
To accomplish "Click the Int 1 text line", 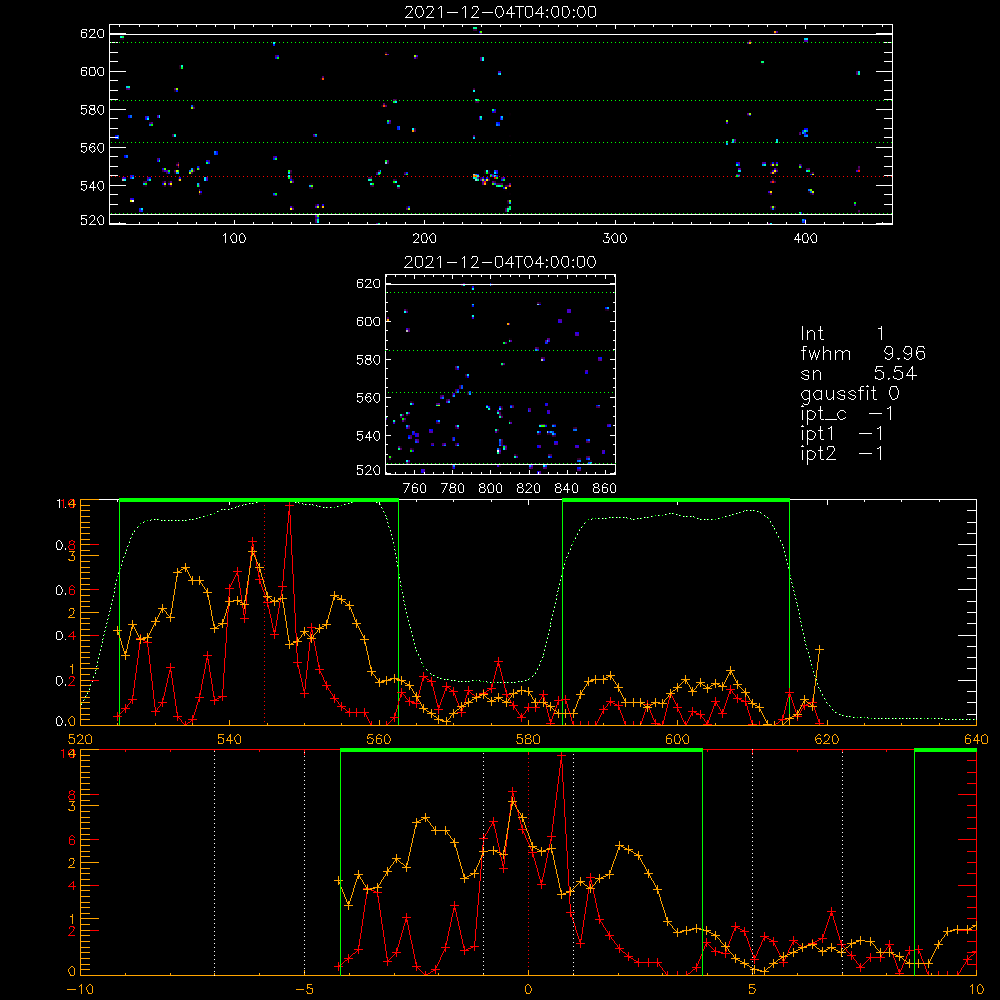I will [842, 334].
